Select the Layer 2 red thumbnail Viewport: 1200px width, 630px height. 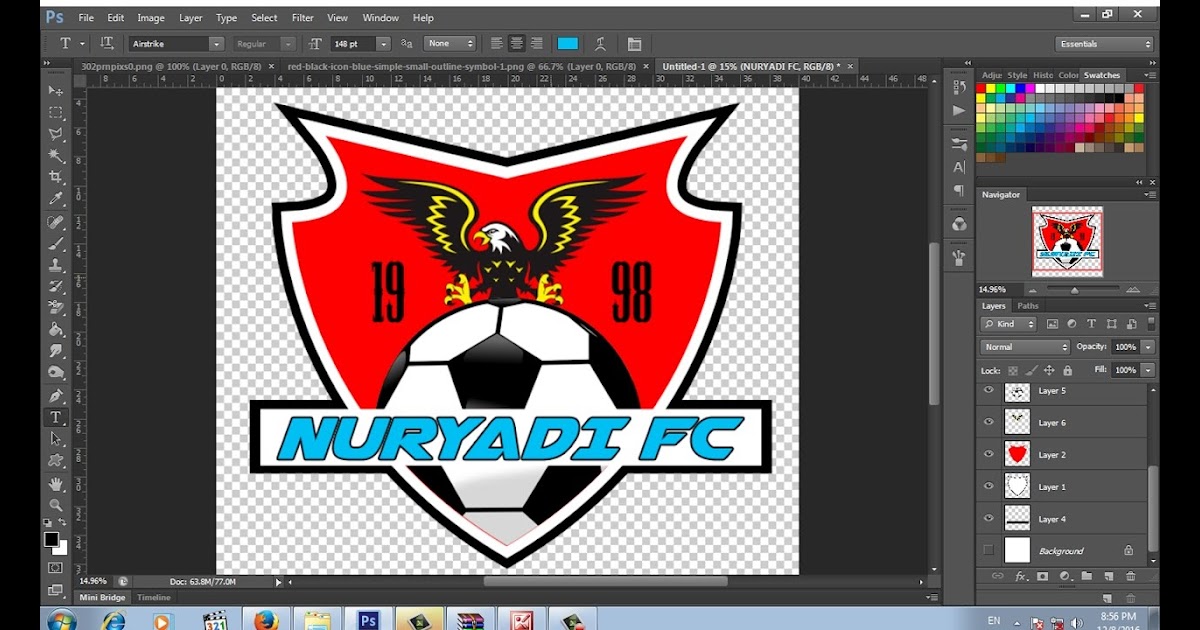[1017, 454]
